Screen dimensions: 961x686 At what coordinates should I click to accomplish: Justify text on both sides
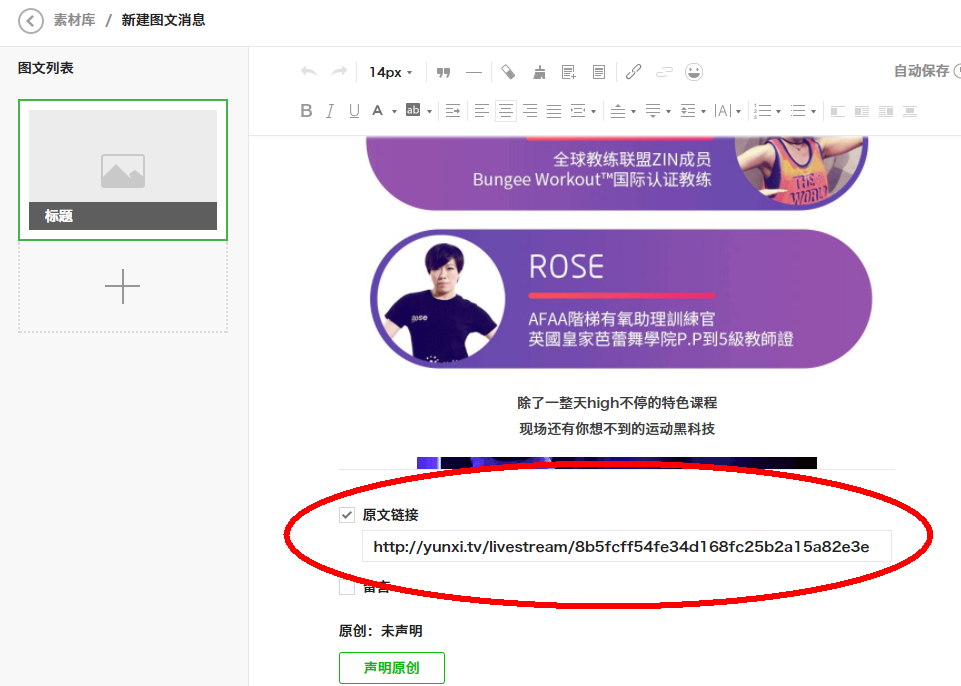[x=554, y=111]
